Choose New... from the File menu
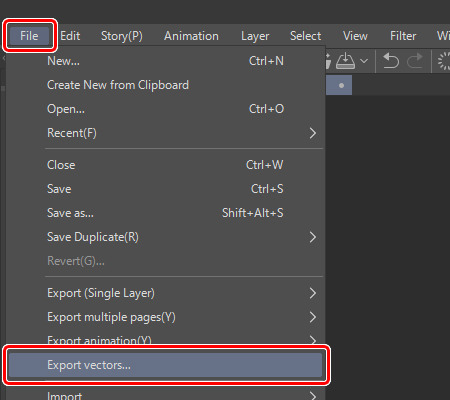 coord(166,61)
